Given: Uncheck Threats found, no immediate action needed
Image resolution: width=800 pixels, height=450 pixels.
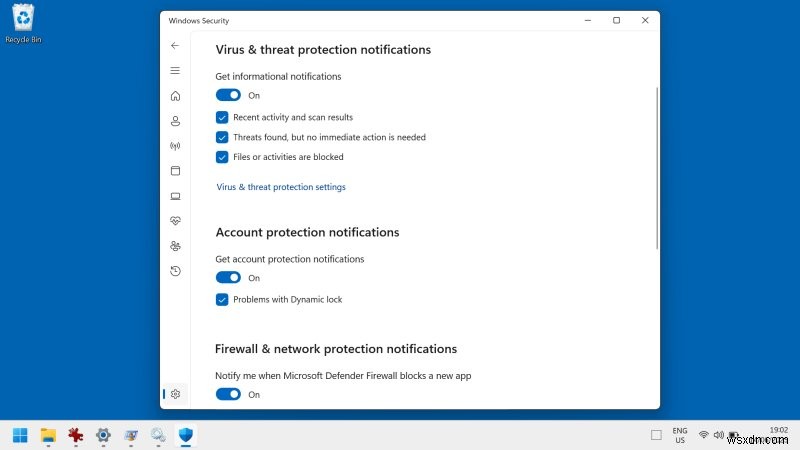Looking at the screenshot, I should pyautogui.click(x=222, y=137).
